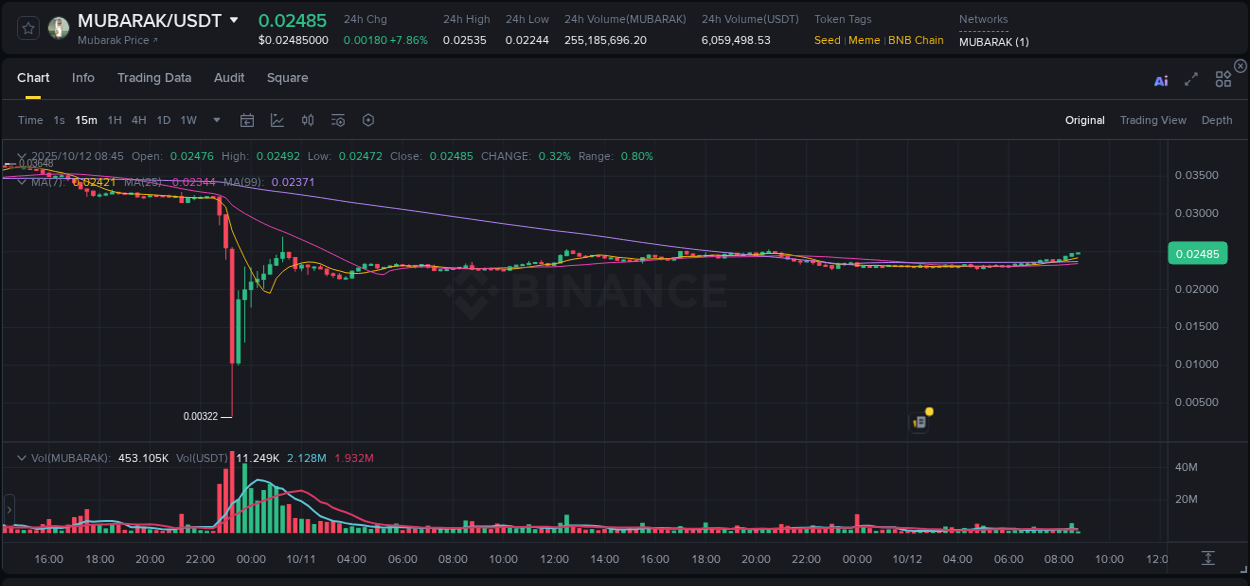
Task: Open chart settings via hexagon icon
Action: [368, 120]
